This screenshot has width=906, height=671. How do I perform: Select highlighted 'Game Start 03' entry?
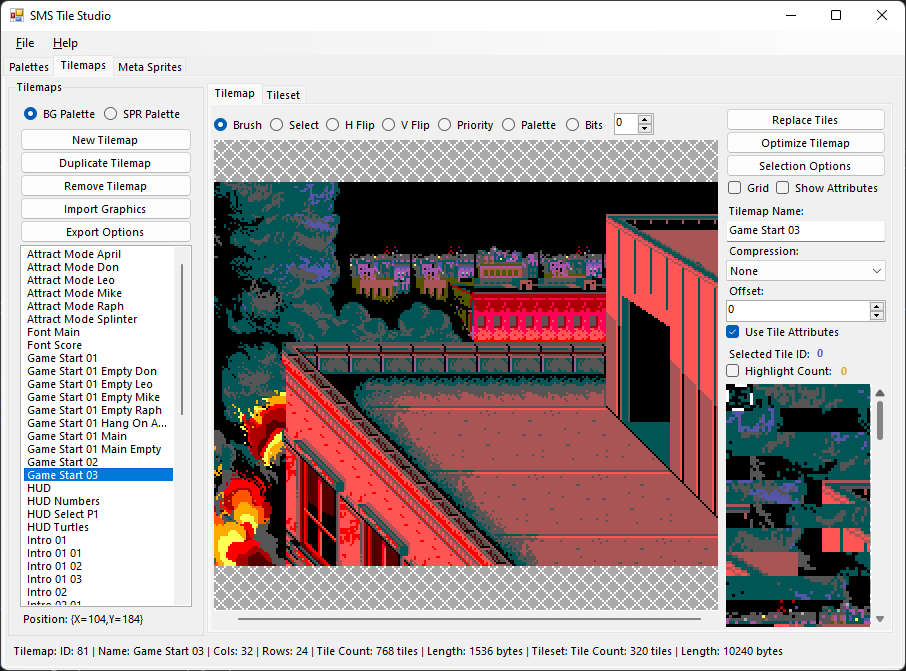coord(98,475)
